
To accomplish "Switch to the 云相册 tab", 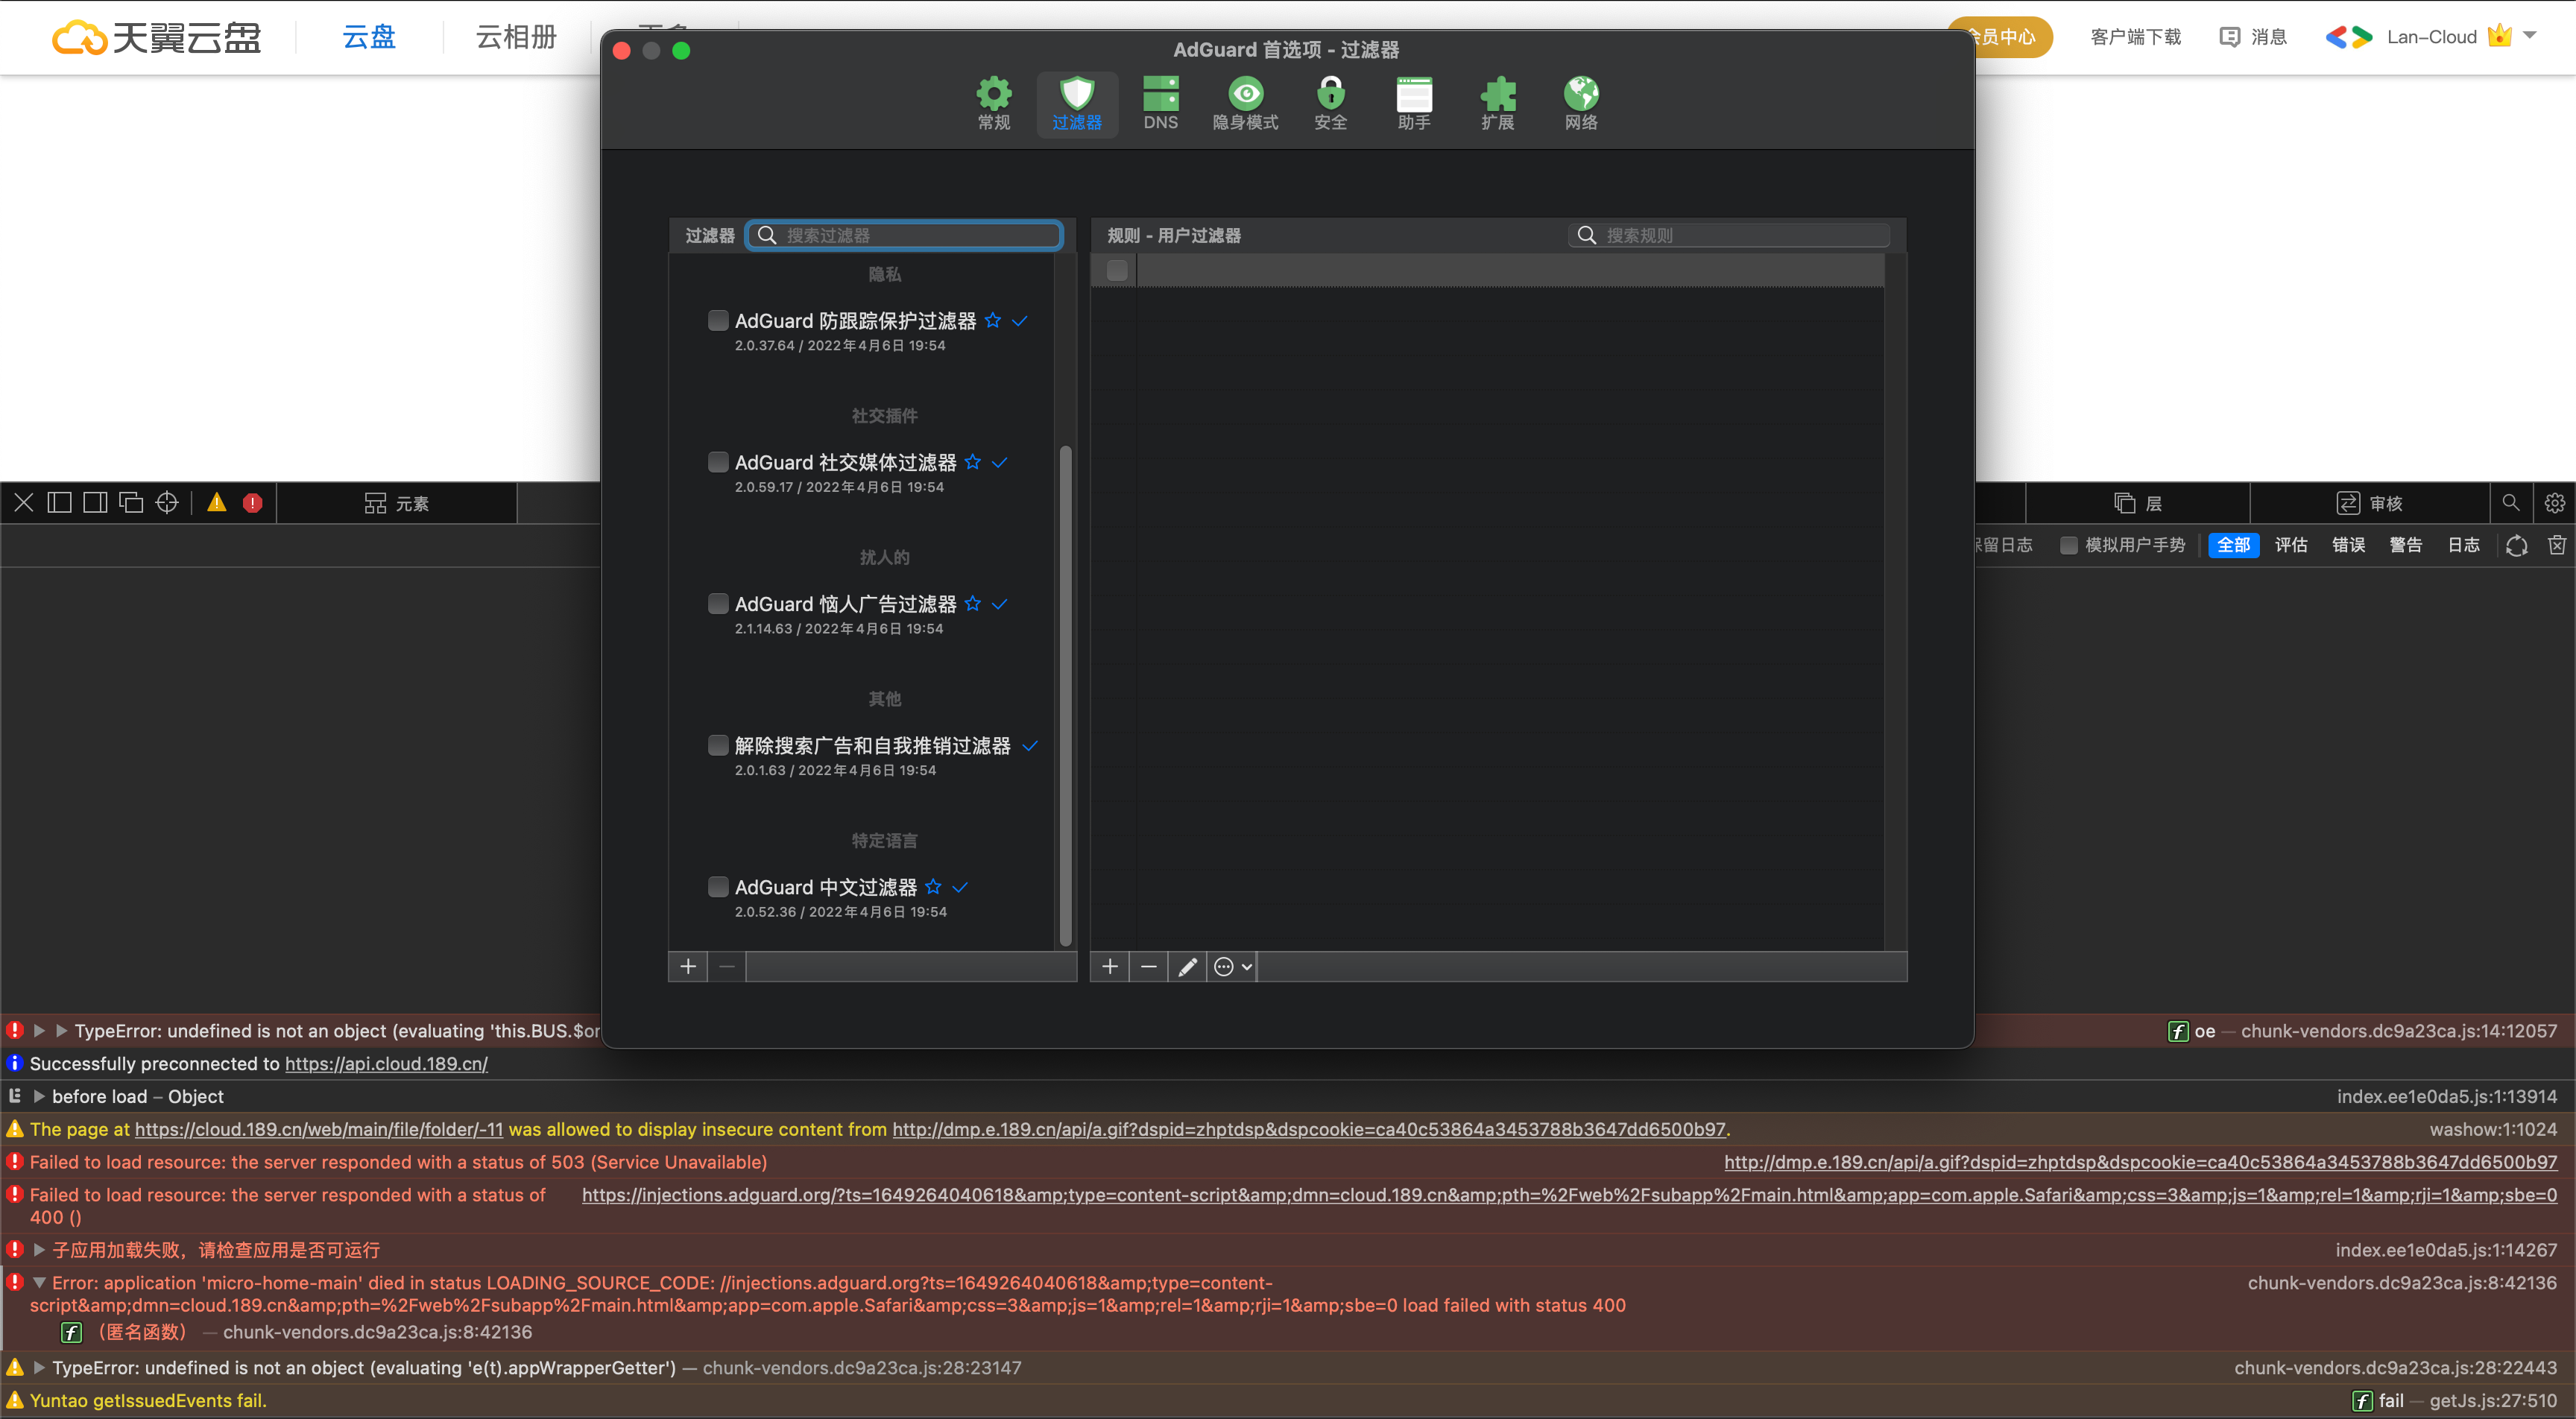I will click(515, 37).
